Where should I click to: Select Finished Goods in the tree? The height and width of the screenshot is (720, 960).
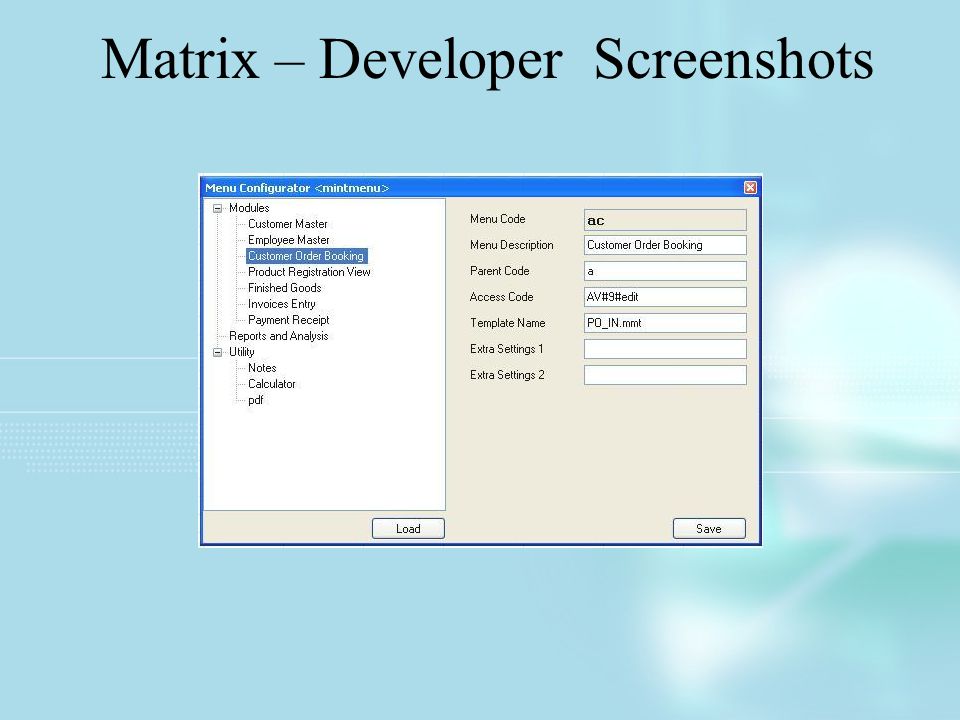(284, 288)
